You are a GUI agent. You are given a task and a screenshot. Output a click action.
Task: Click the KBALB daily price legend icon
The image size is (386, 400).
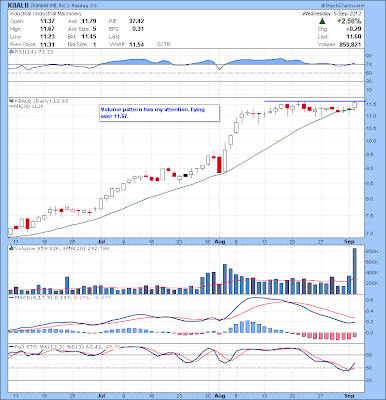11,101
